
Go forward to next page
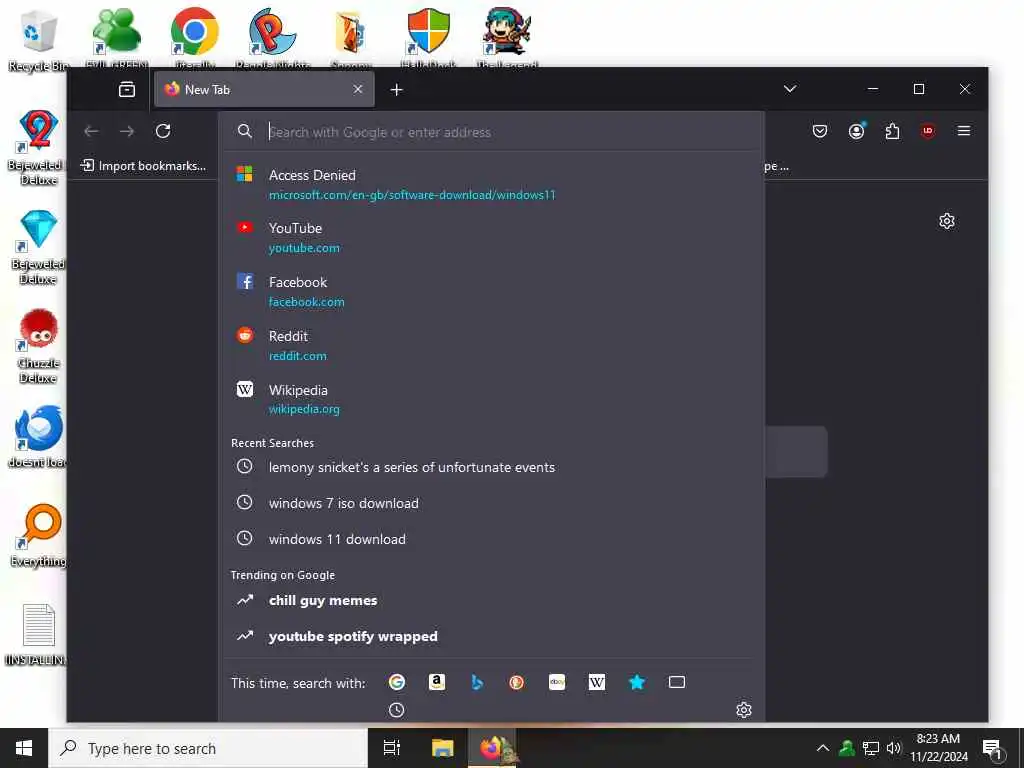(x=127, y=131)
